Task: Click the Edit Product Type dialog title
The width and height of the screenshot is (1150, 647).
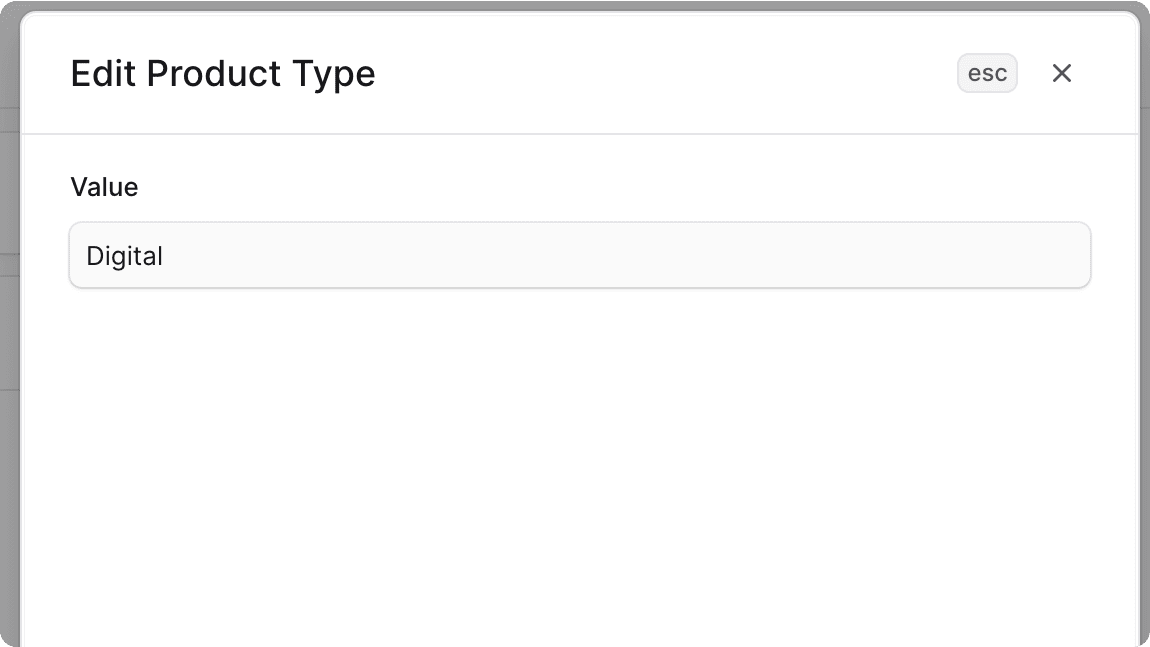Action: click(x=222, y=73)
